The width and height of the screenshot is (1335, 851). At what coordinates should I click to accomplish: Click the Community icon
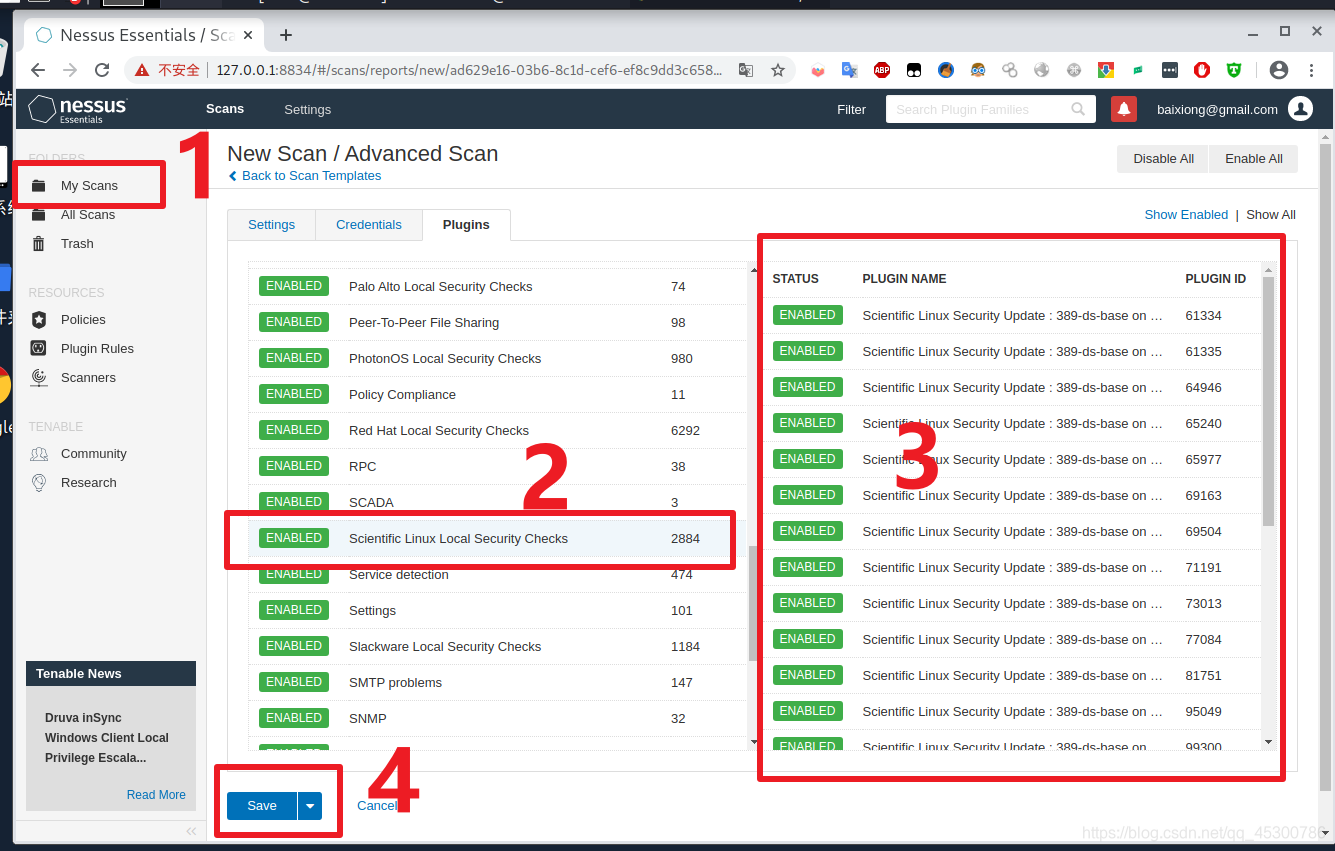pyautogui.click(x=39, y=454)
